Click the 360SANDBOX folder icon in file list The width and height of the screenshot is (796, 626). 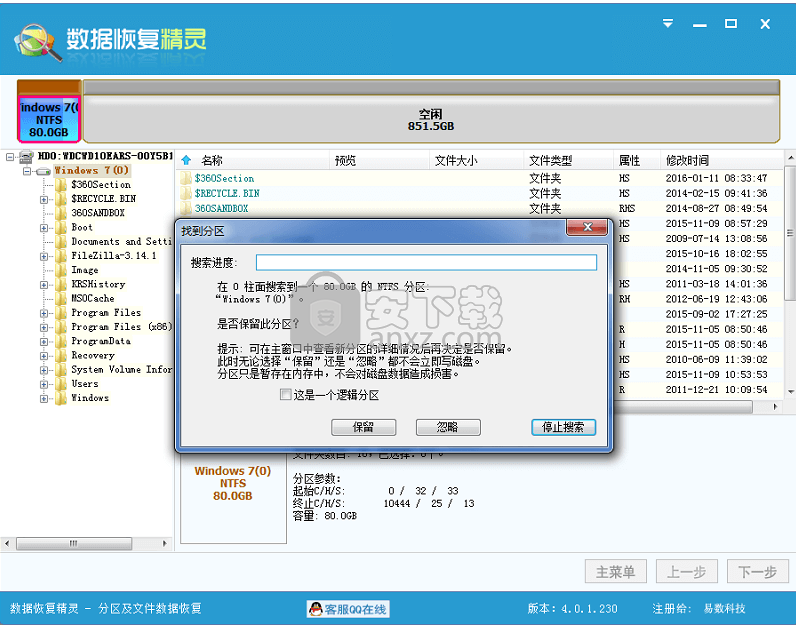pos(186,209)
